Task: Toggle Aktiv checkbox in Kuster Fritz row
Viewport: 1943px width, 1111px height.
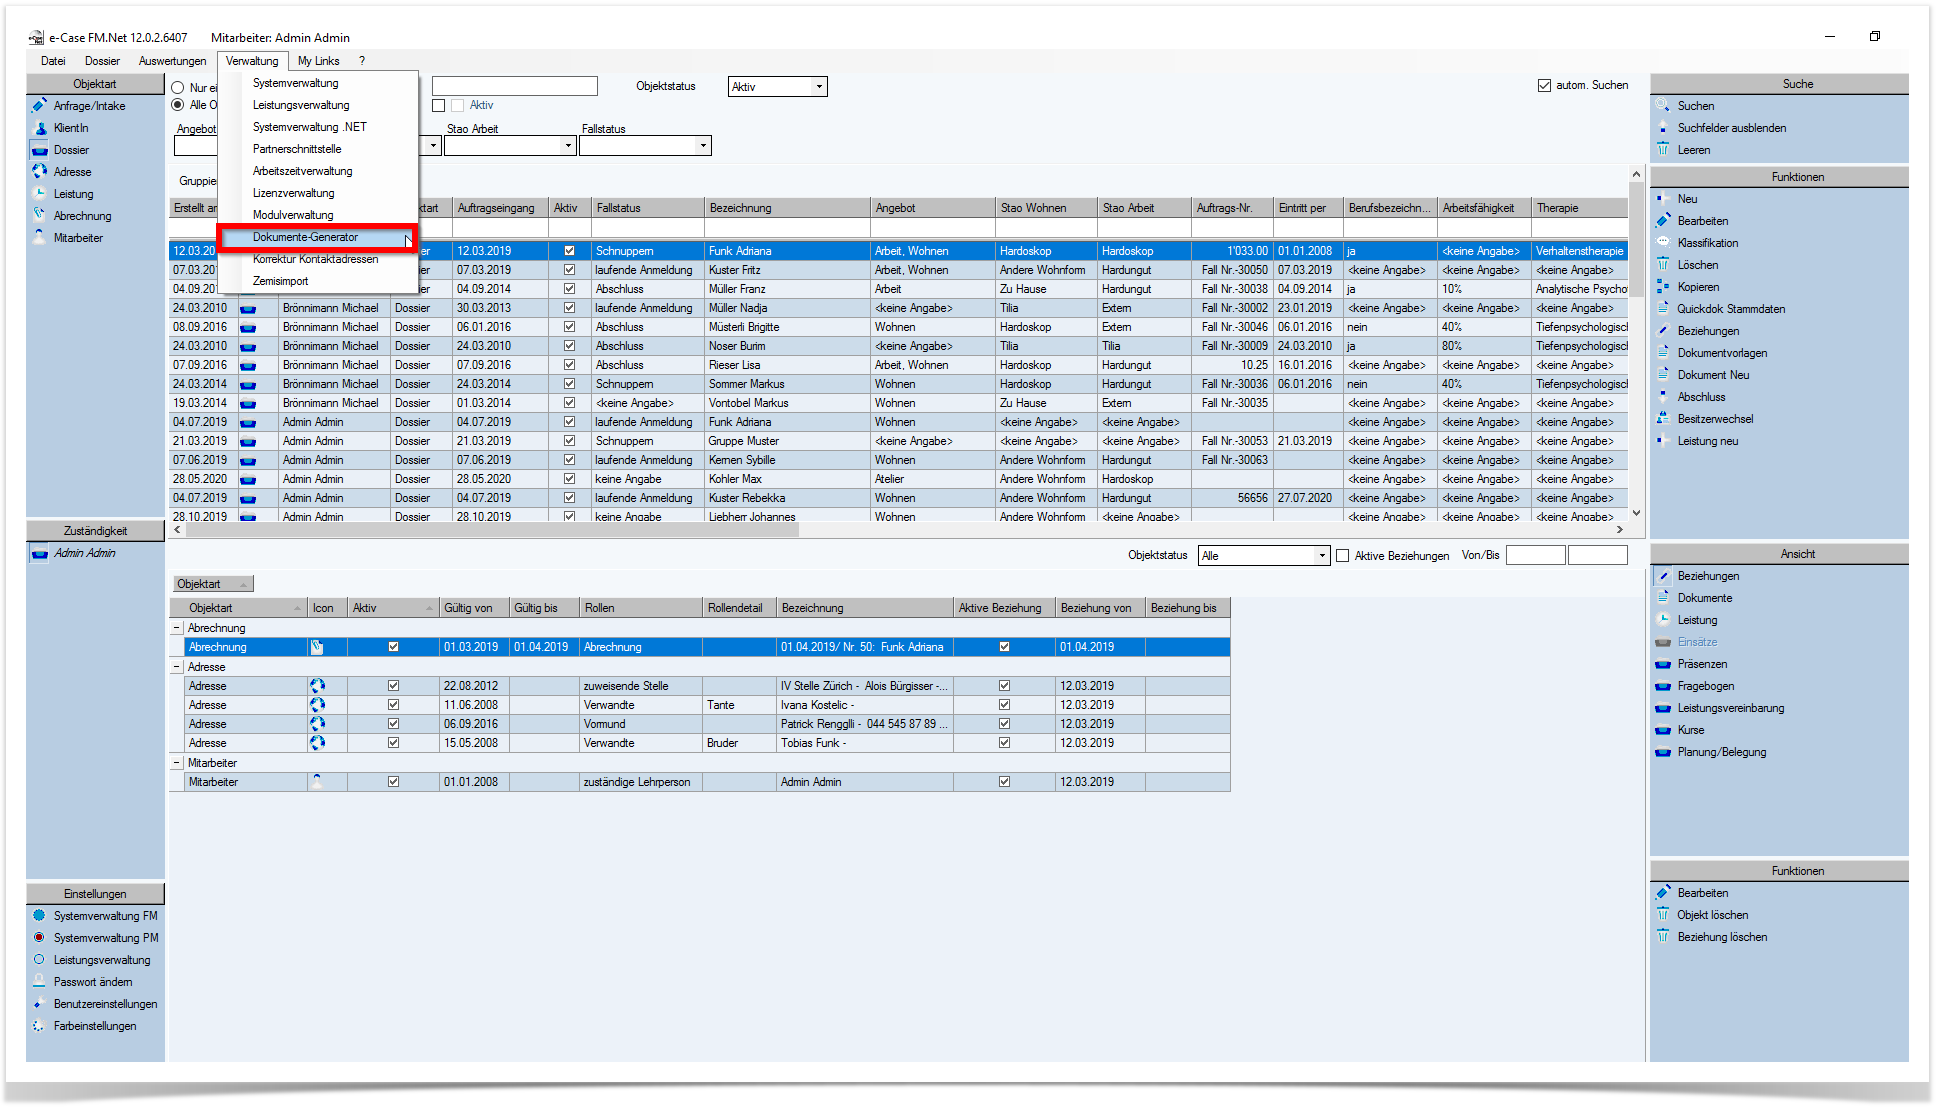Action: [x=569, y=270]
